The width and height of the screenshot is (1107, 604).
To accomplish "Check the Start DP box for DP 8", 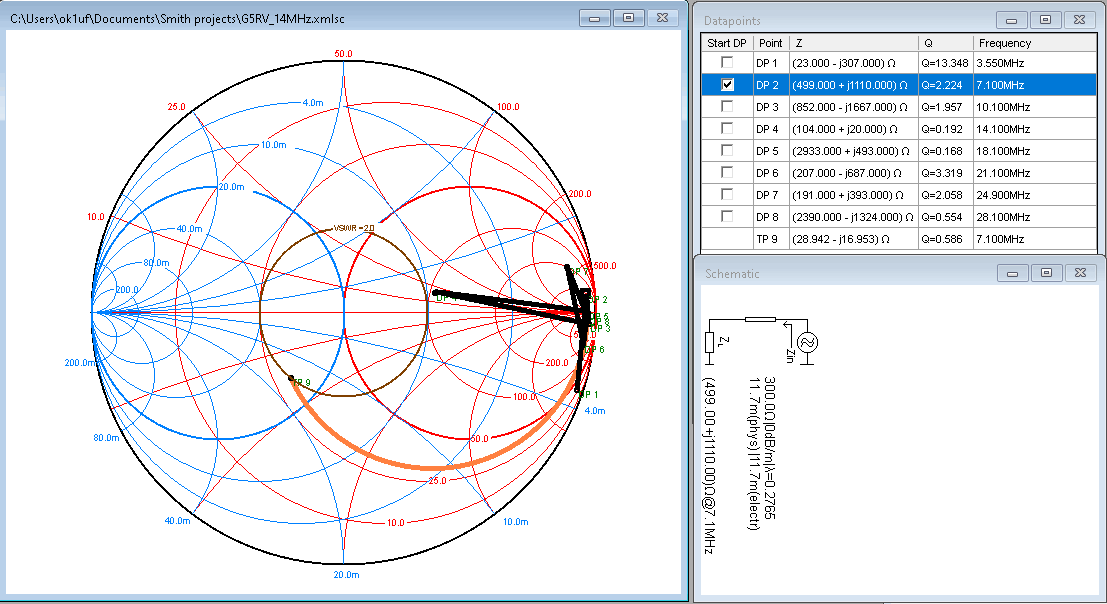I will tap(727, 217).
